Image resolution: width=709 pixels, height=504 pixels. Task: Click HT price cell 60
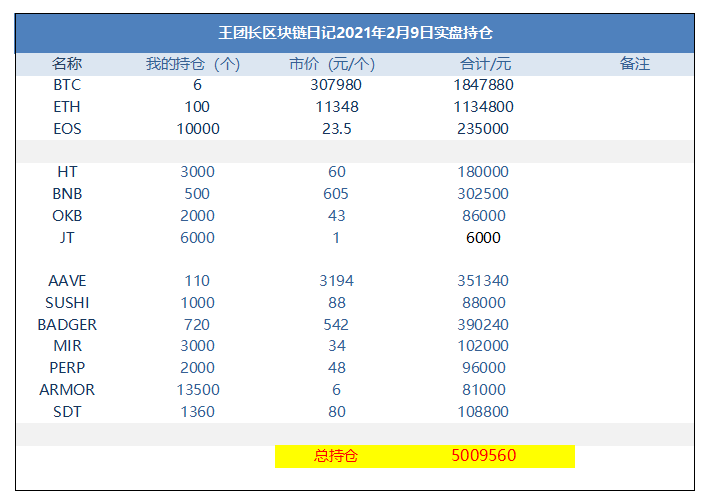pyautogui.click(x=337, y=172)
